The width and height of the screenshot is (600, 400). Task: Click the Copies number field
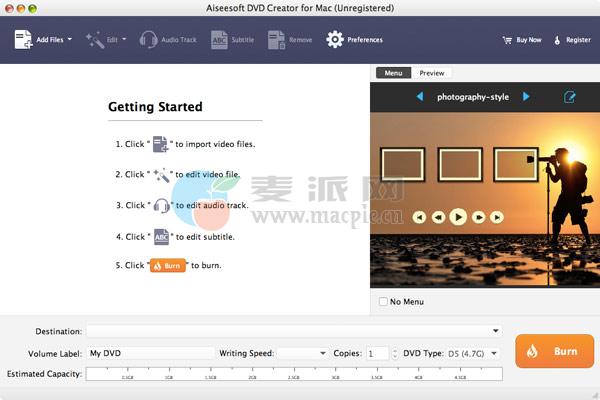378,353
